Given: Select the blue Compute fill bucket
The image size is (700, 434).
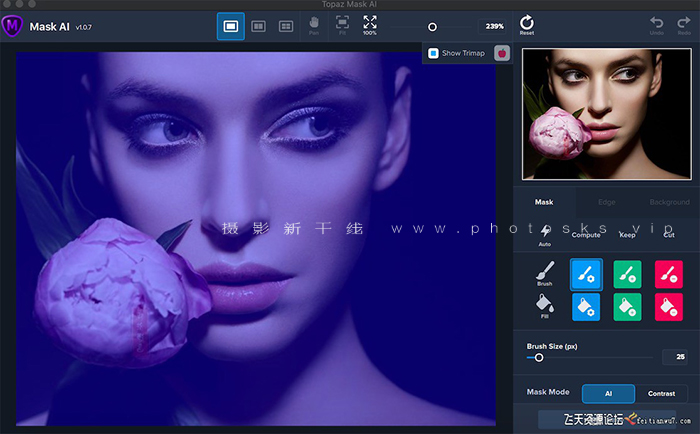Looking at the screenshot, I should pos(586,307).
